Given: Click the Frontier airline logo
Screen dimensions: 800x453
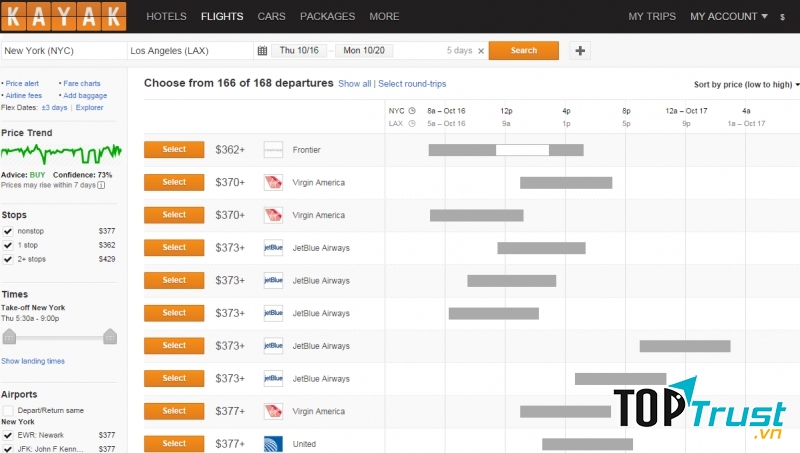Looking at the screenshot, I should [x=273, y=150].
